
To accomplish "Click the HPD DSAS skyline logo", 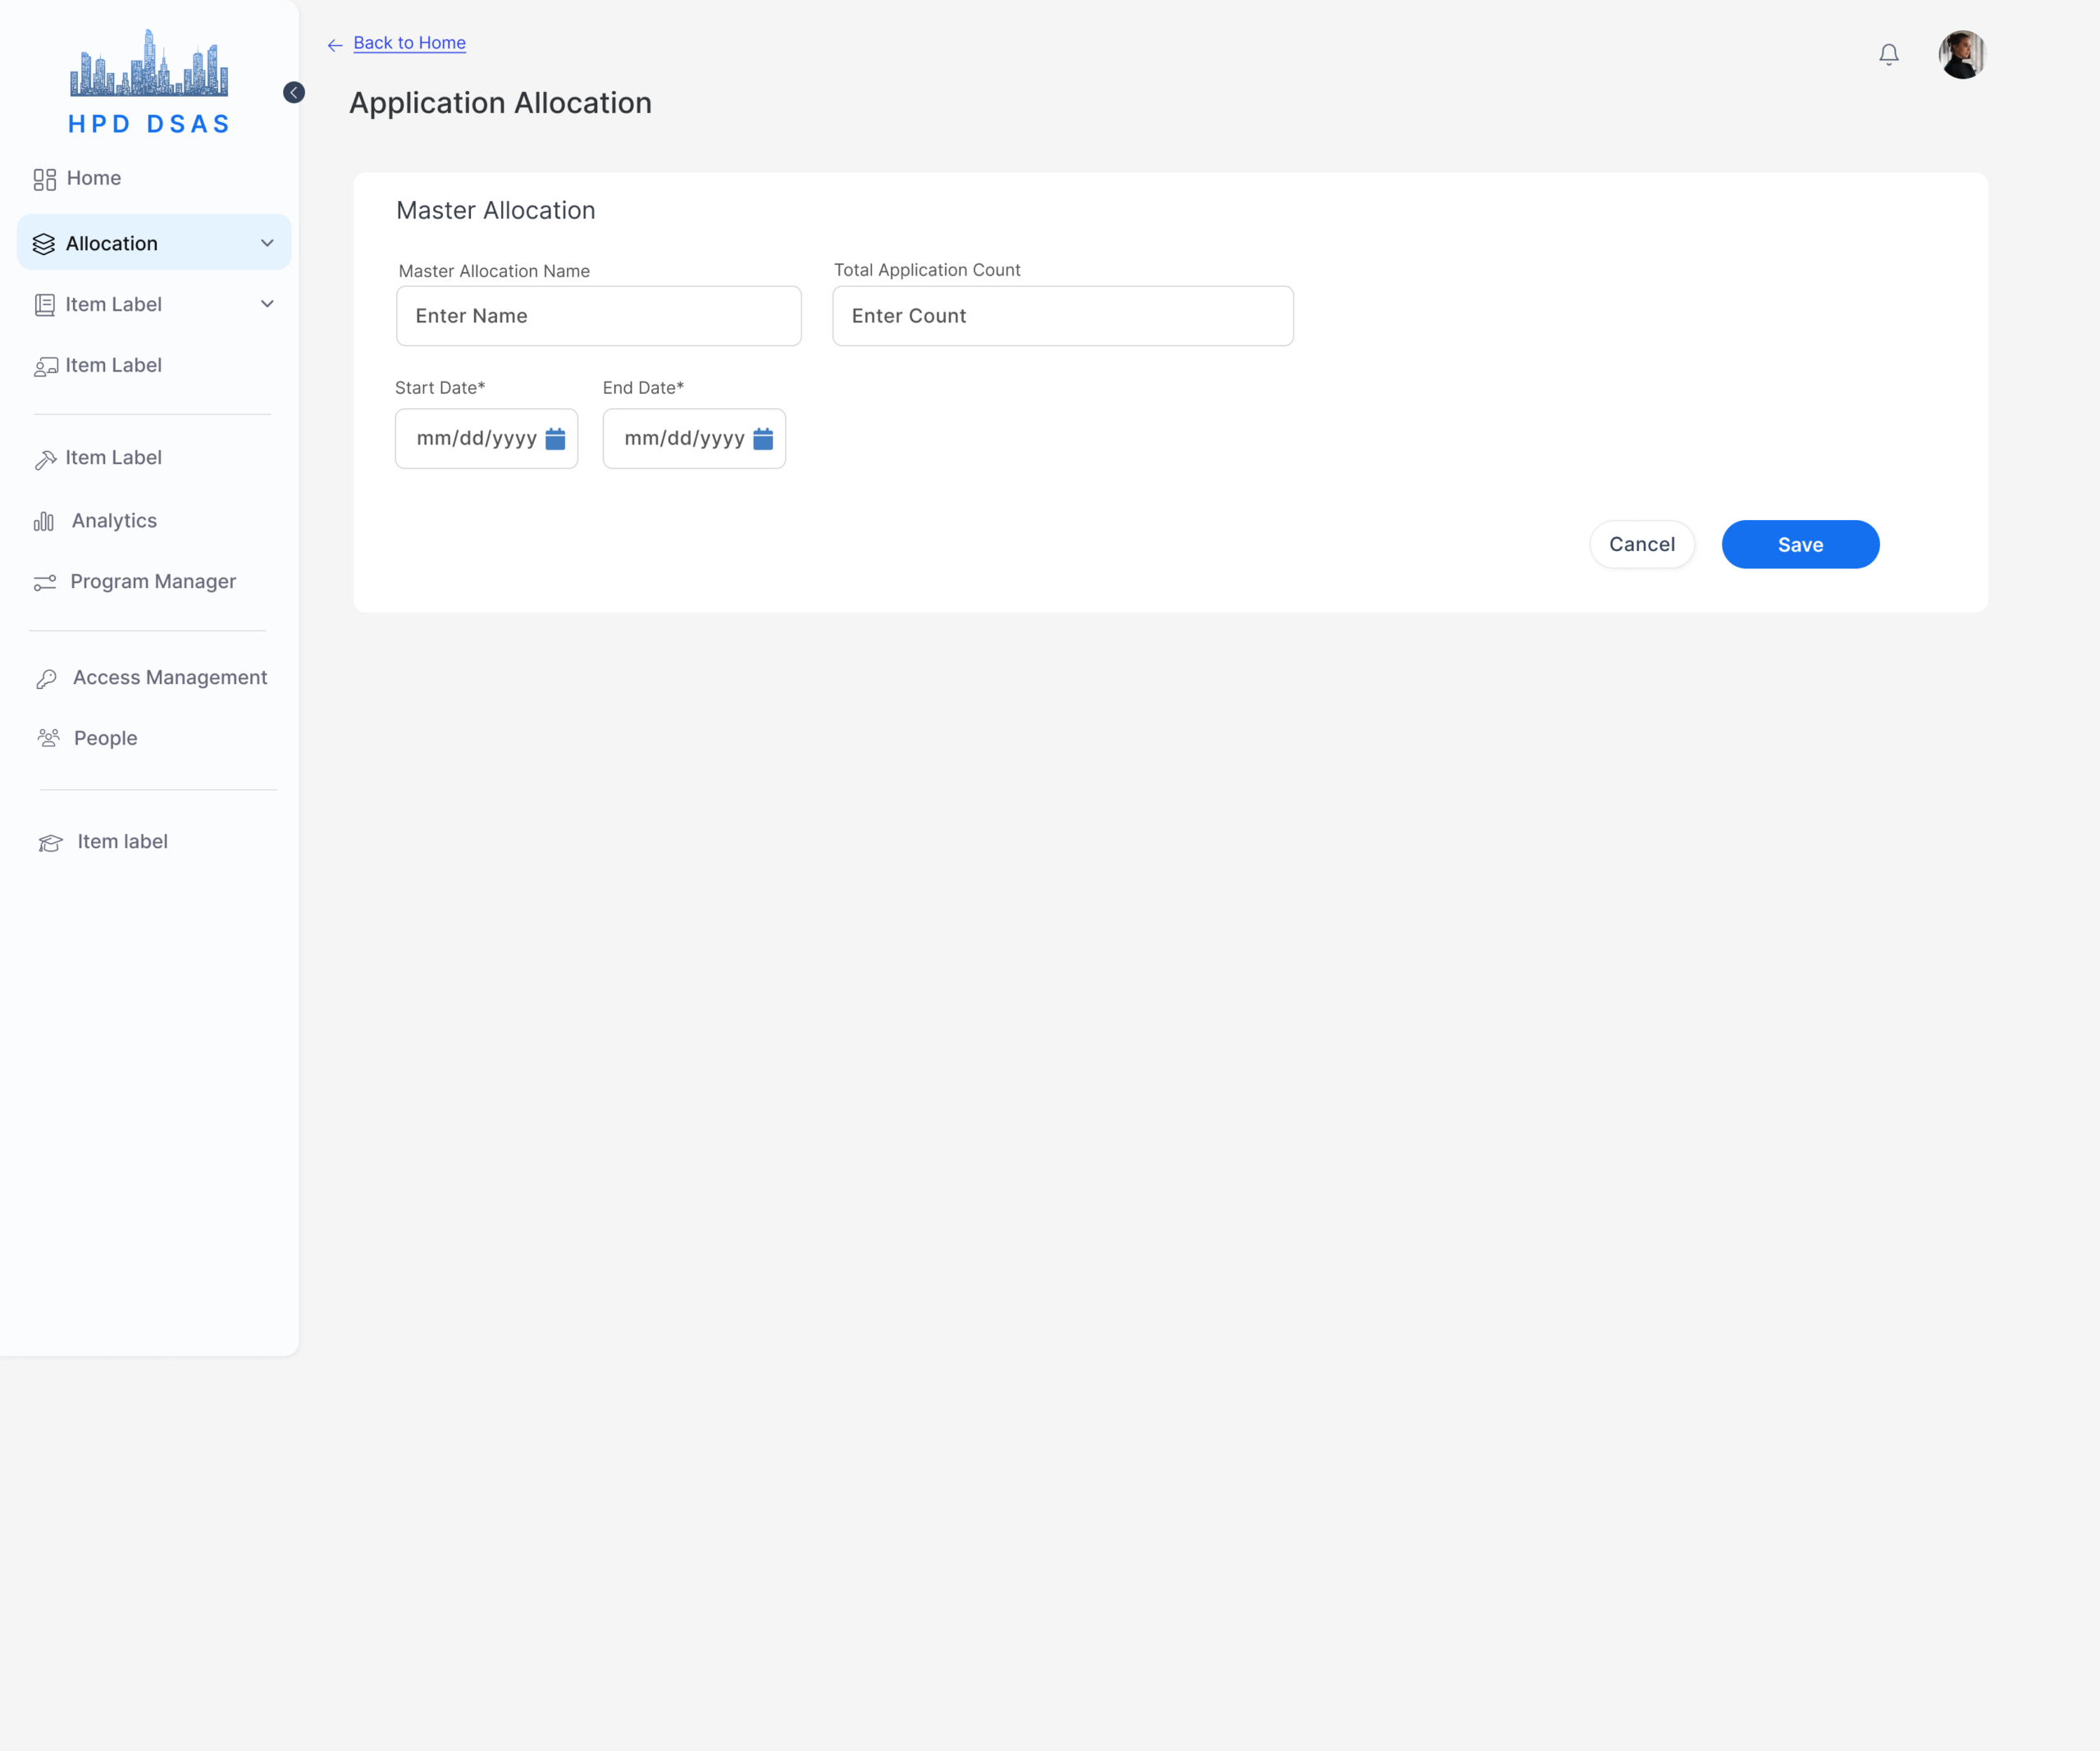I will click(149, 64).
